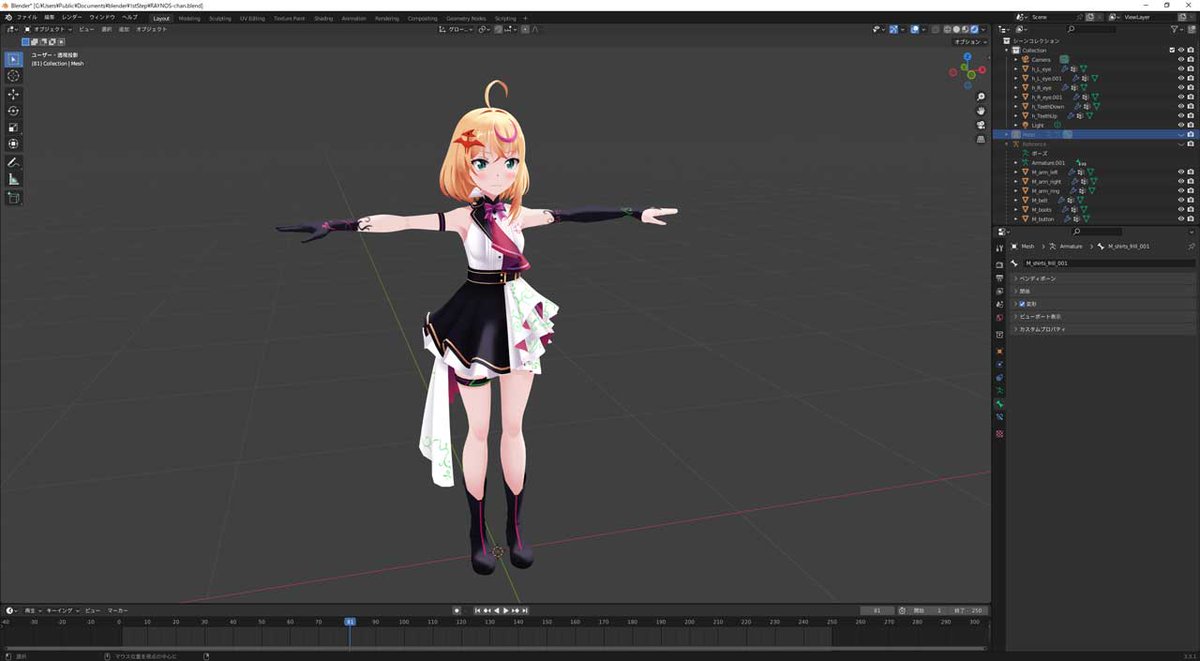Screen dimensions: 1200x661
Task: Toggle Collection exclude checkbox in outliner
Action: coord(1172,50)
